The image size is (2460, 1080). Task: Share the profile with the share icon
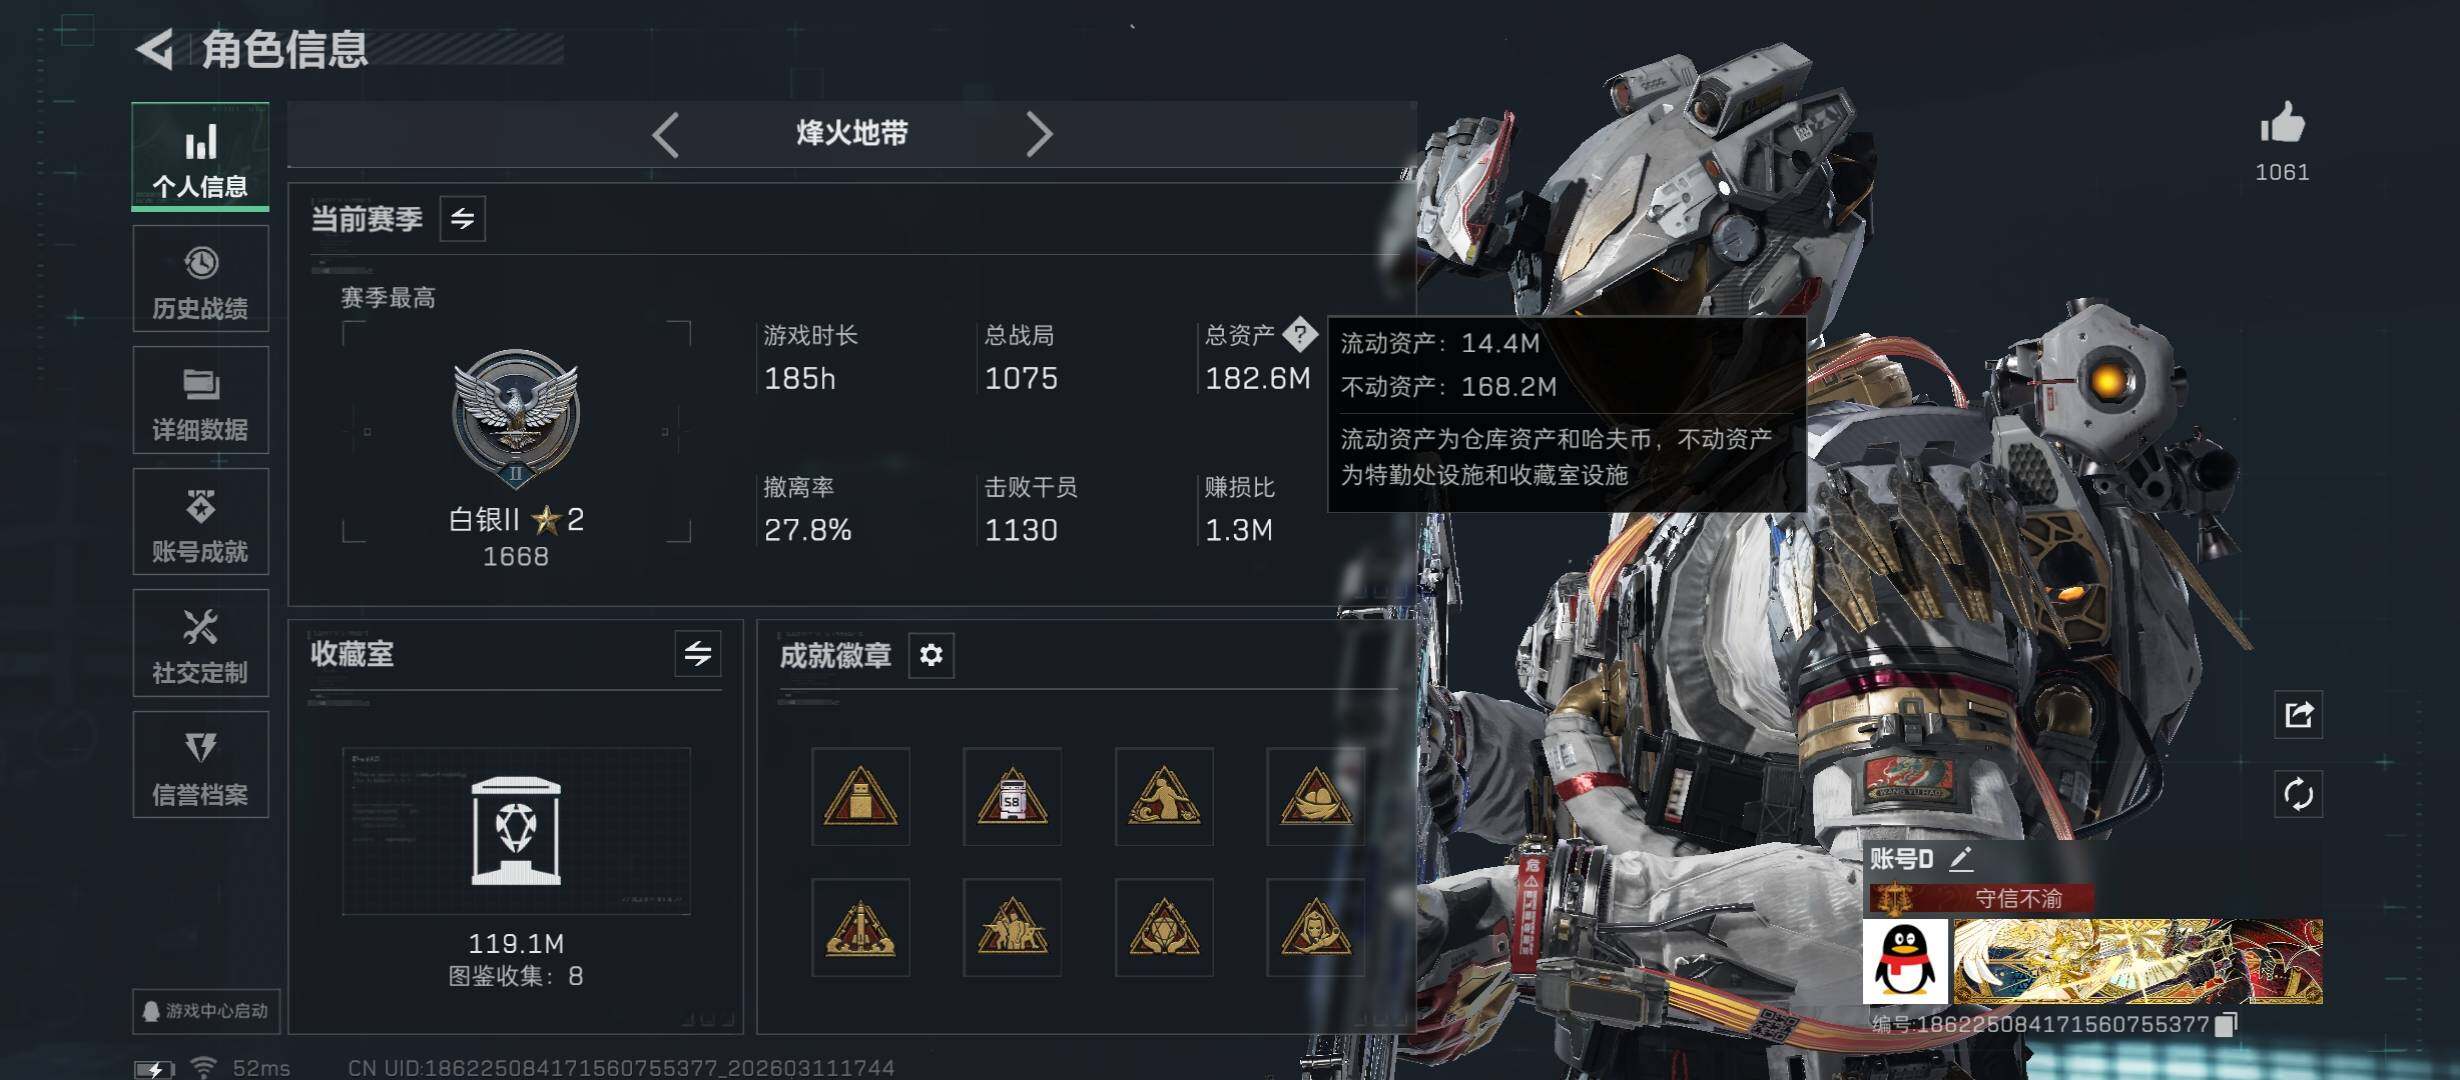(x=2298, y=714)
